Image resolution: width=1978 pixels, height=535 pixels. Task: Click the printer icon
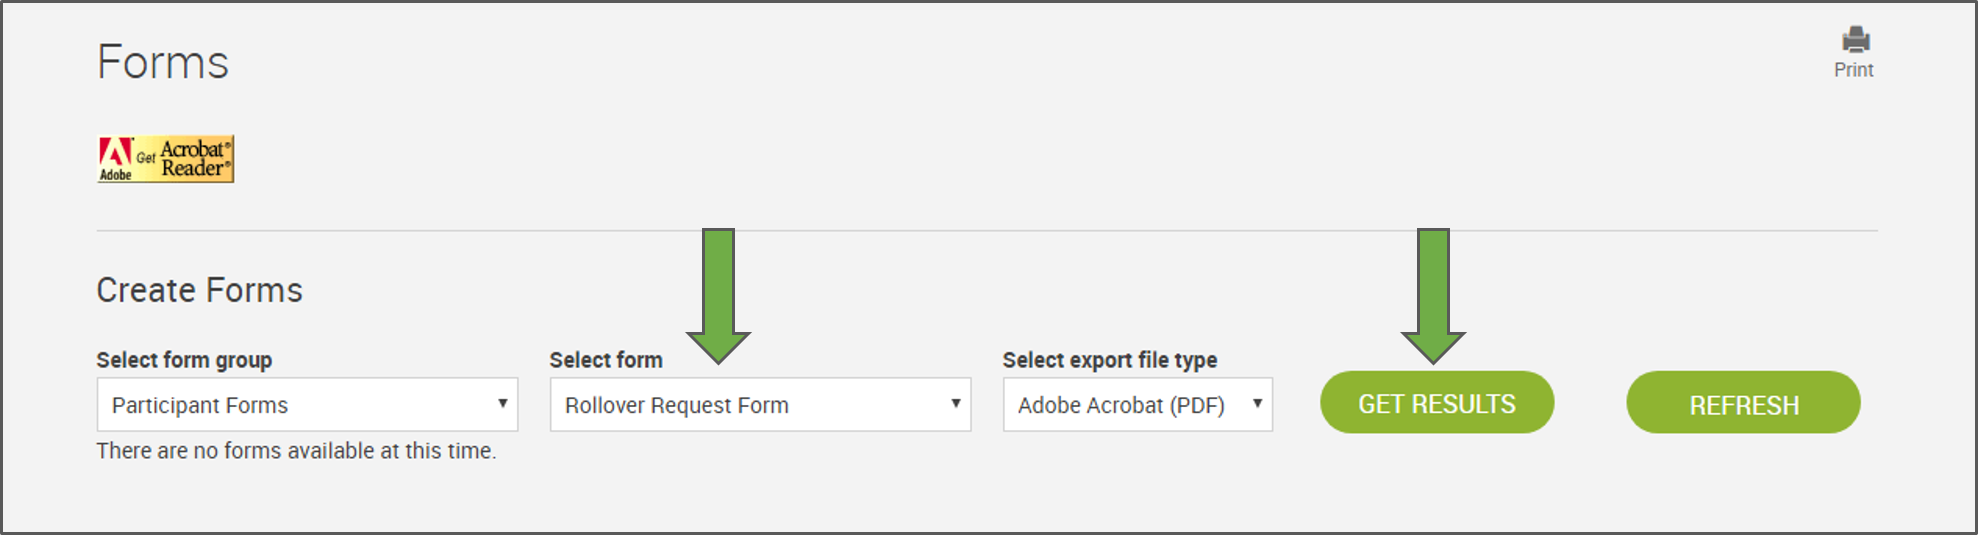click(x=1855, y=40)
